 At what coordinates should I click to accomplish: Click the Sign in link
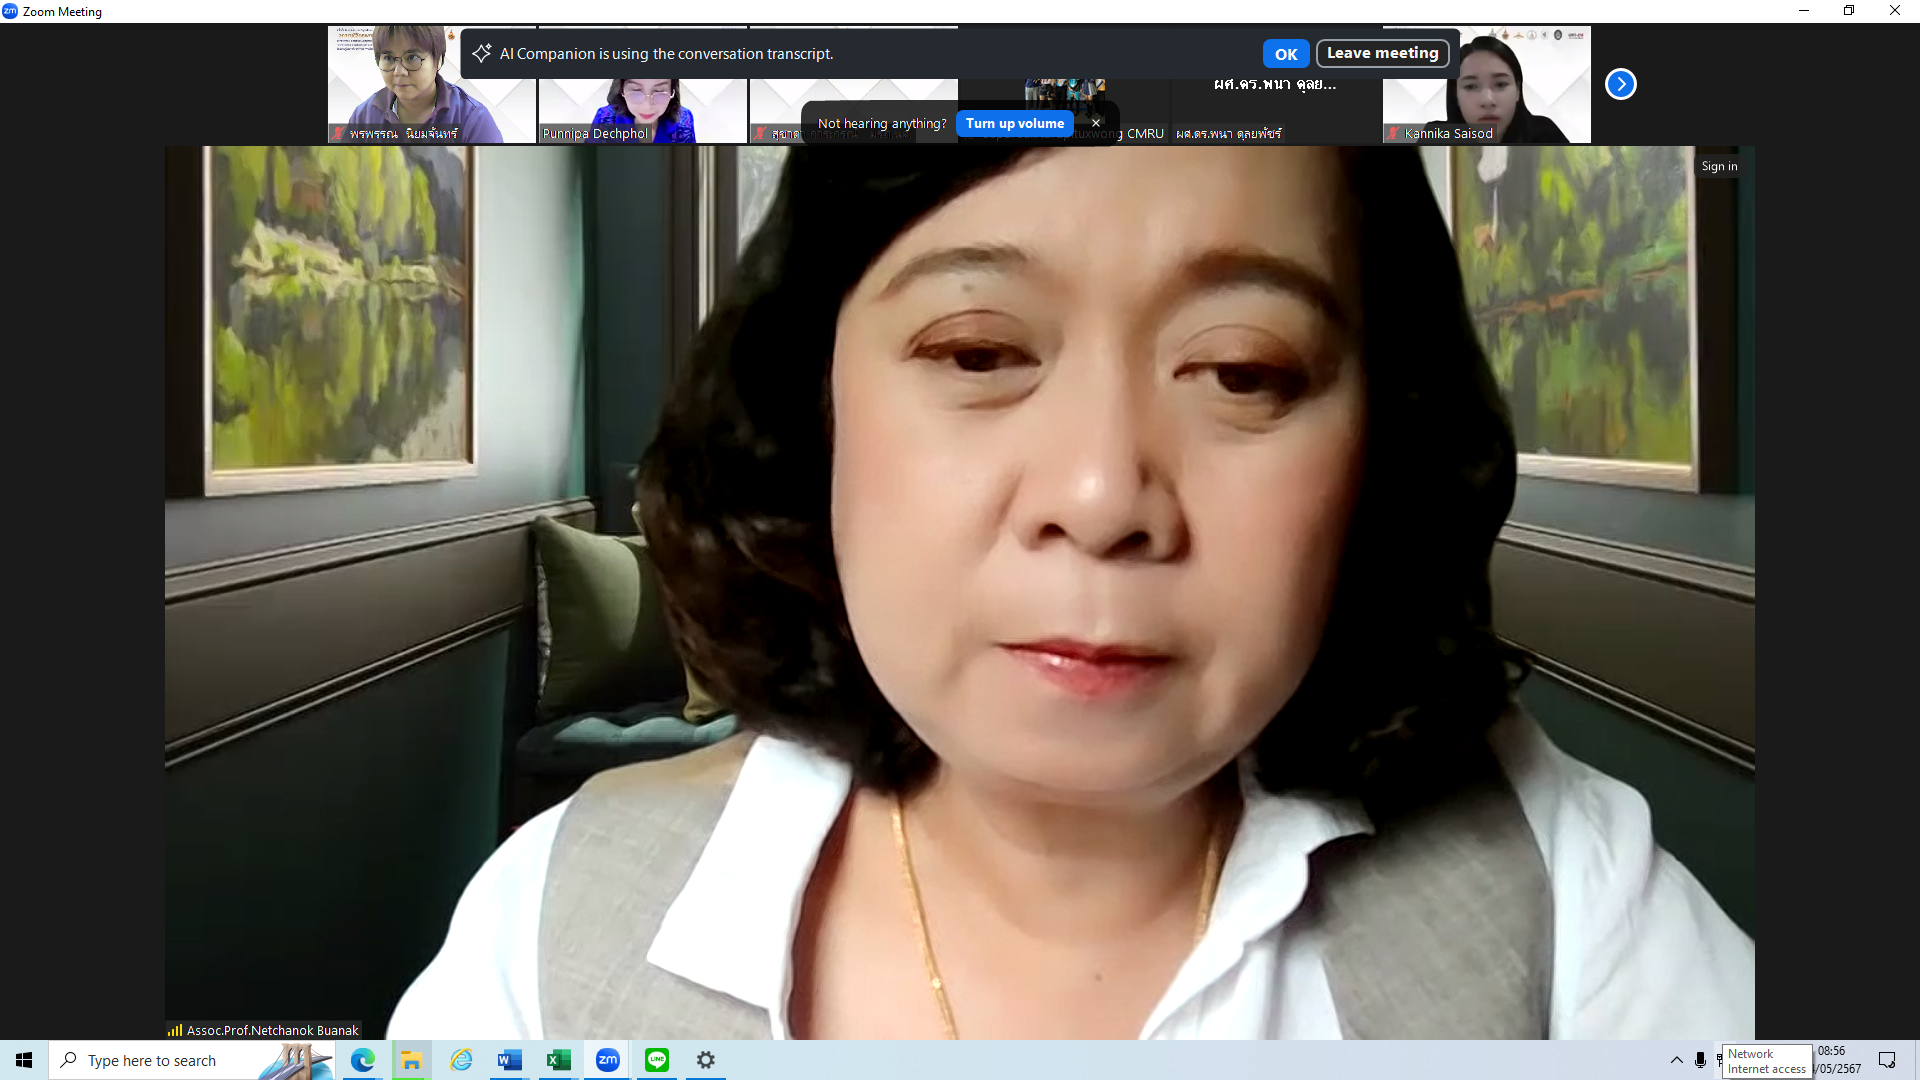click(1719, 166)
